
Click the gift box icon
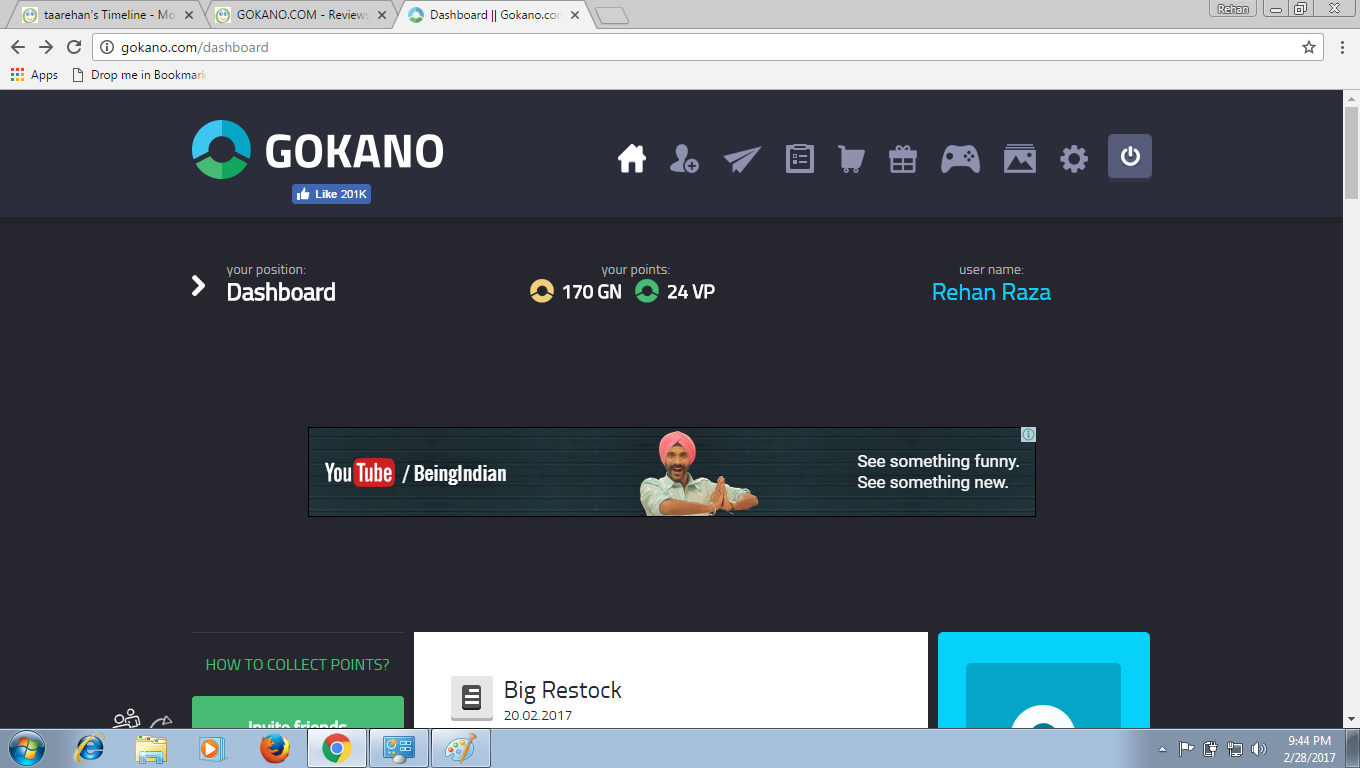(x=903, y=159)
